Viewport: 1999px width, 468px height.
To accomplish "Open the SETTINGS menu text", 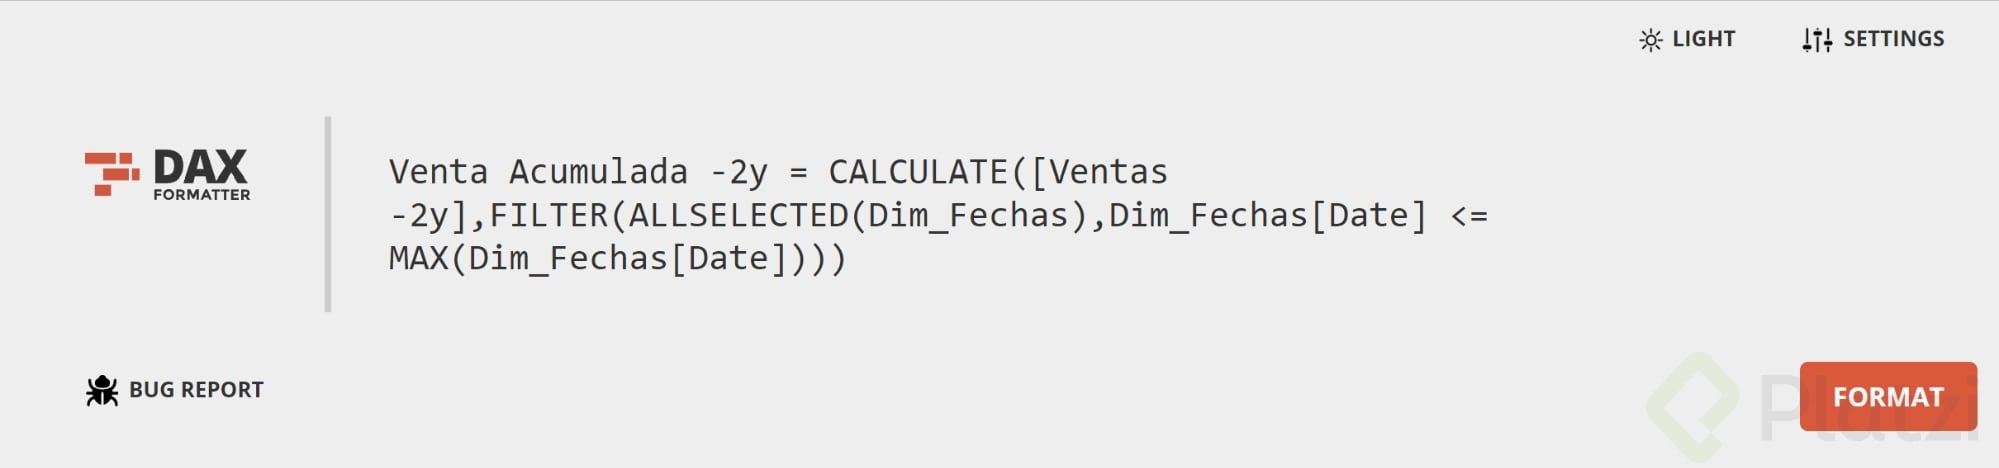I will coord(1893,39).
